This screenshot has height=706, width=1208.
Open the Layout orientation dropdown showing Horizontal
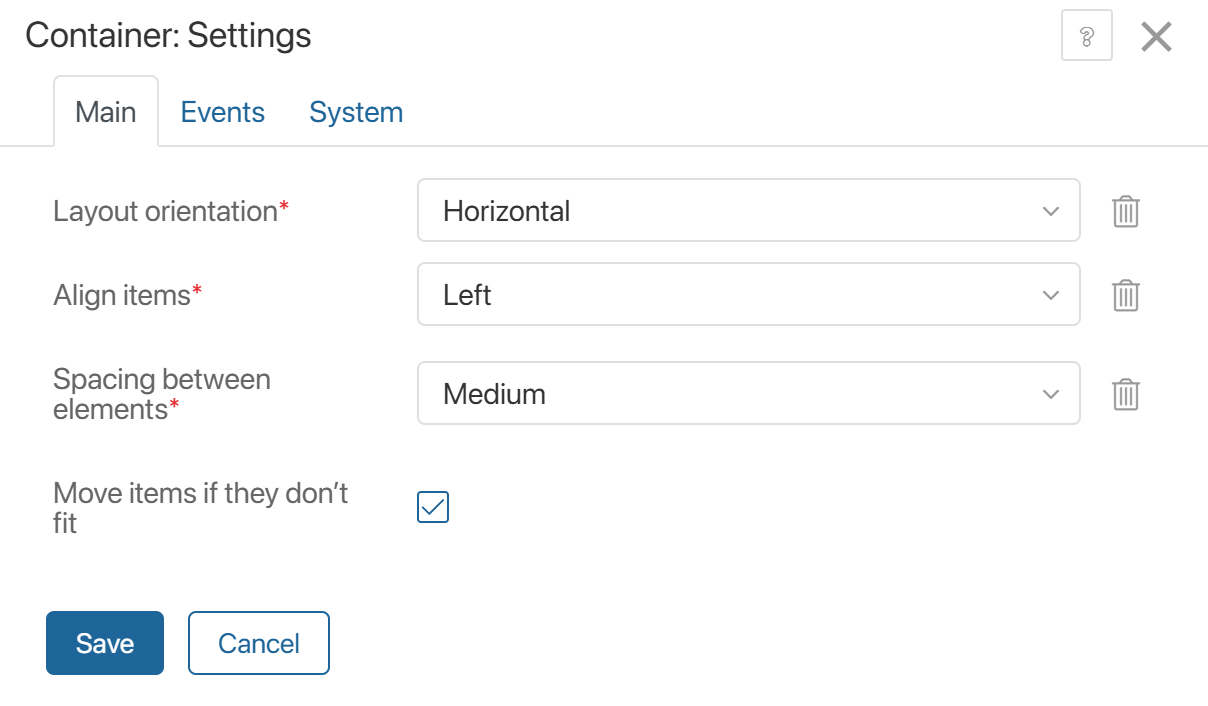747,211
